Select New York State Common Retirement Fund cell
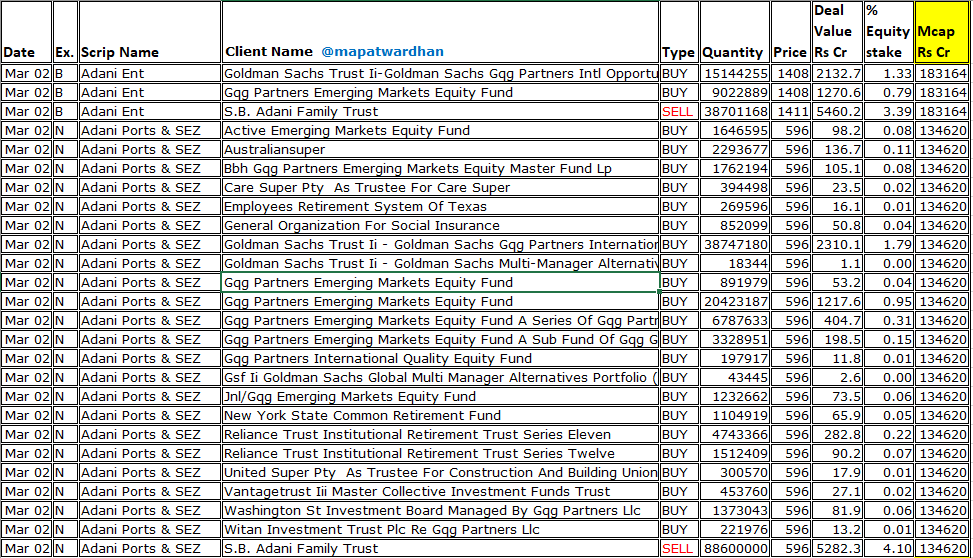 point(440,416)
